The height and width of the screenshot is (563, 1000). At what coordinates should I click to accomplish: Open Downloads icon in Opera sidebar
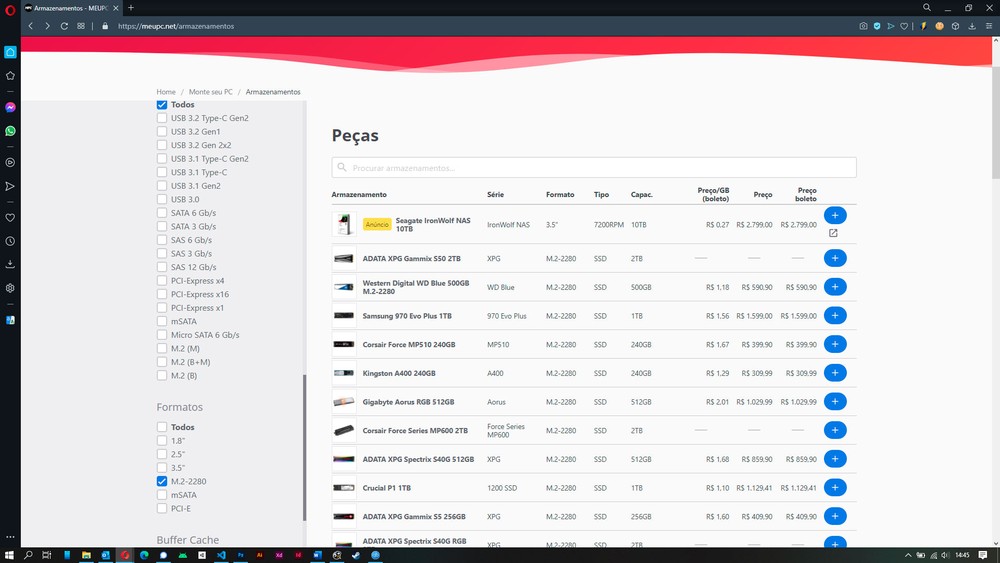(10, 264)
